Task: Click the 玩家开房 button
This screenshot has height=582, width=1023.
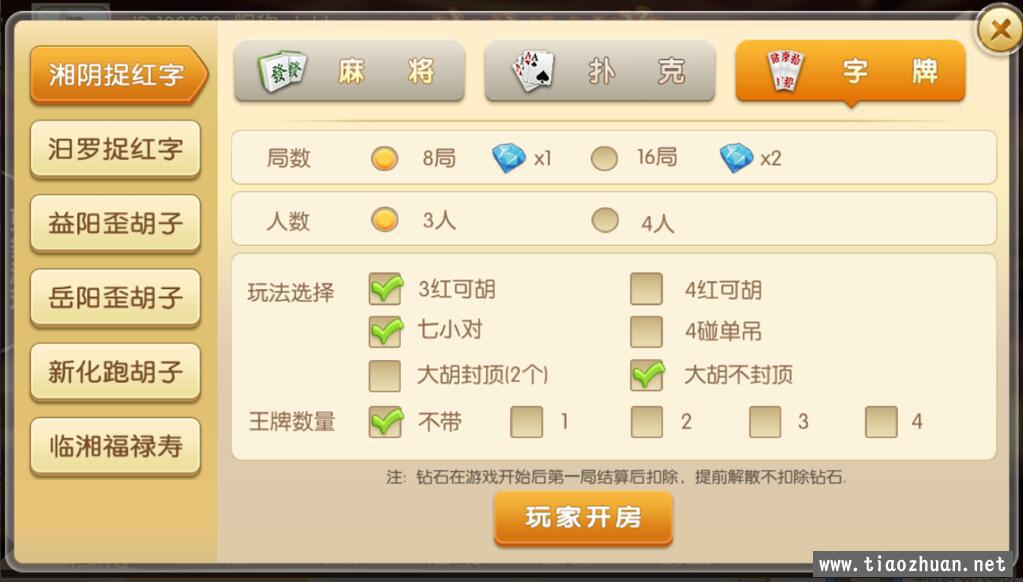Action: coord(583,518)
